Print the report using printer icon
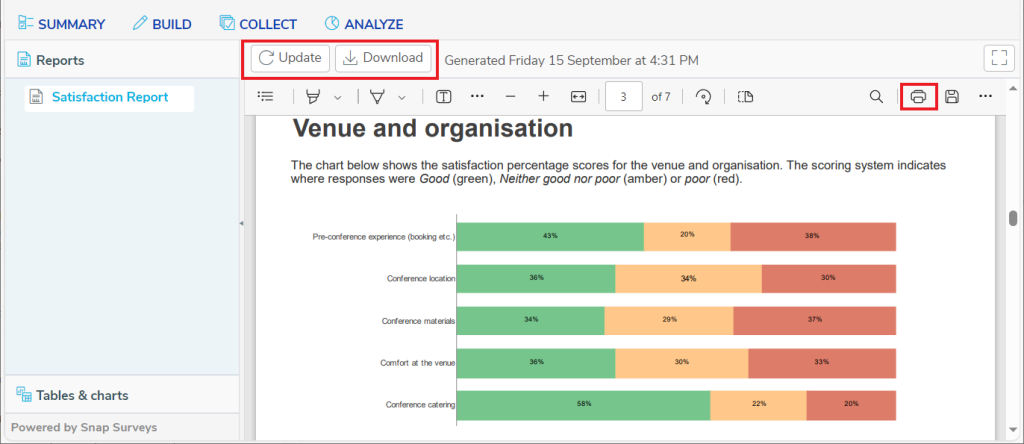1024x444 pixels. (x=918, y=97)
